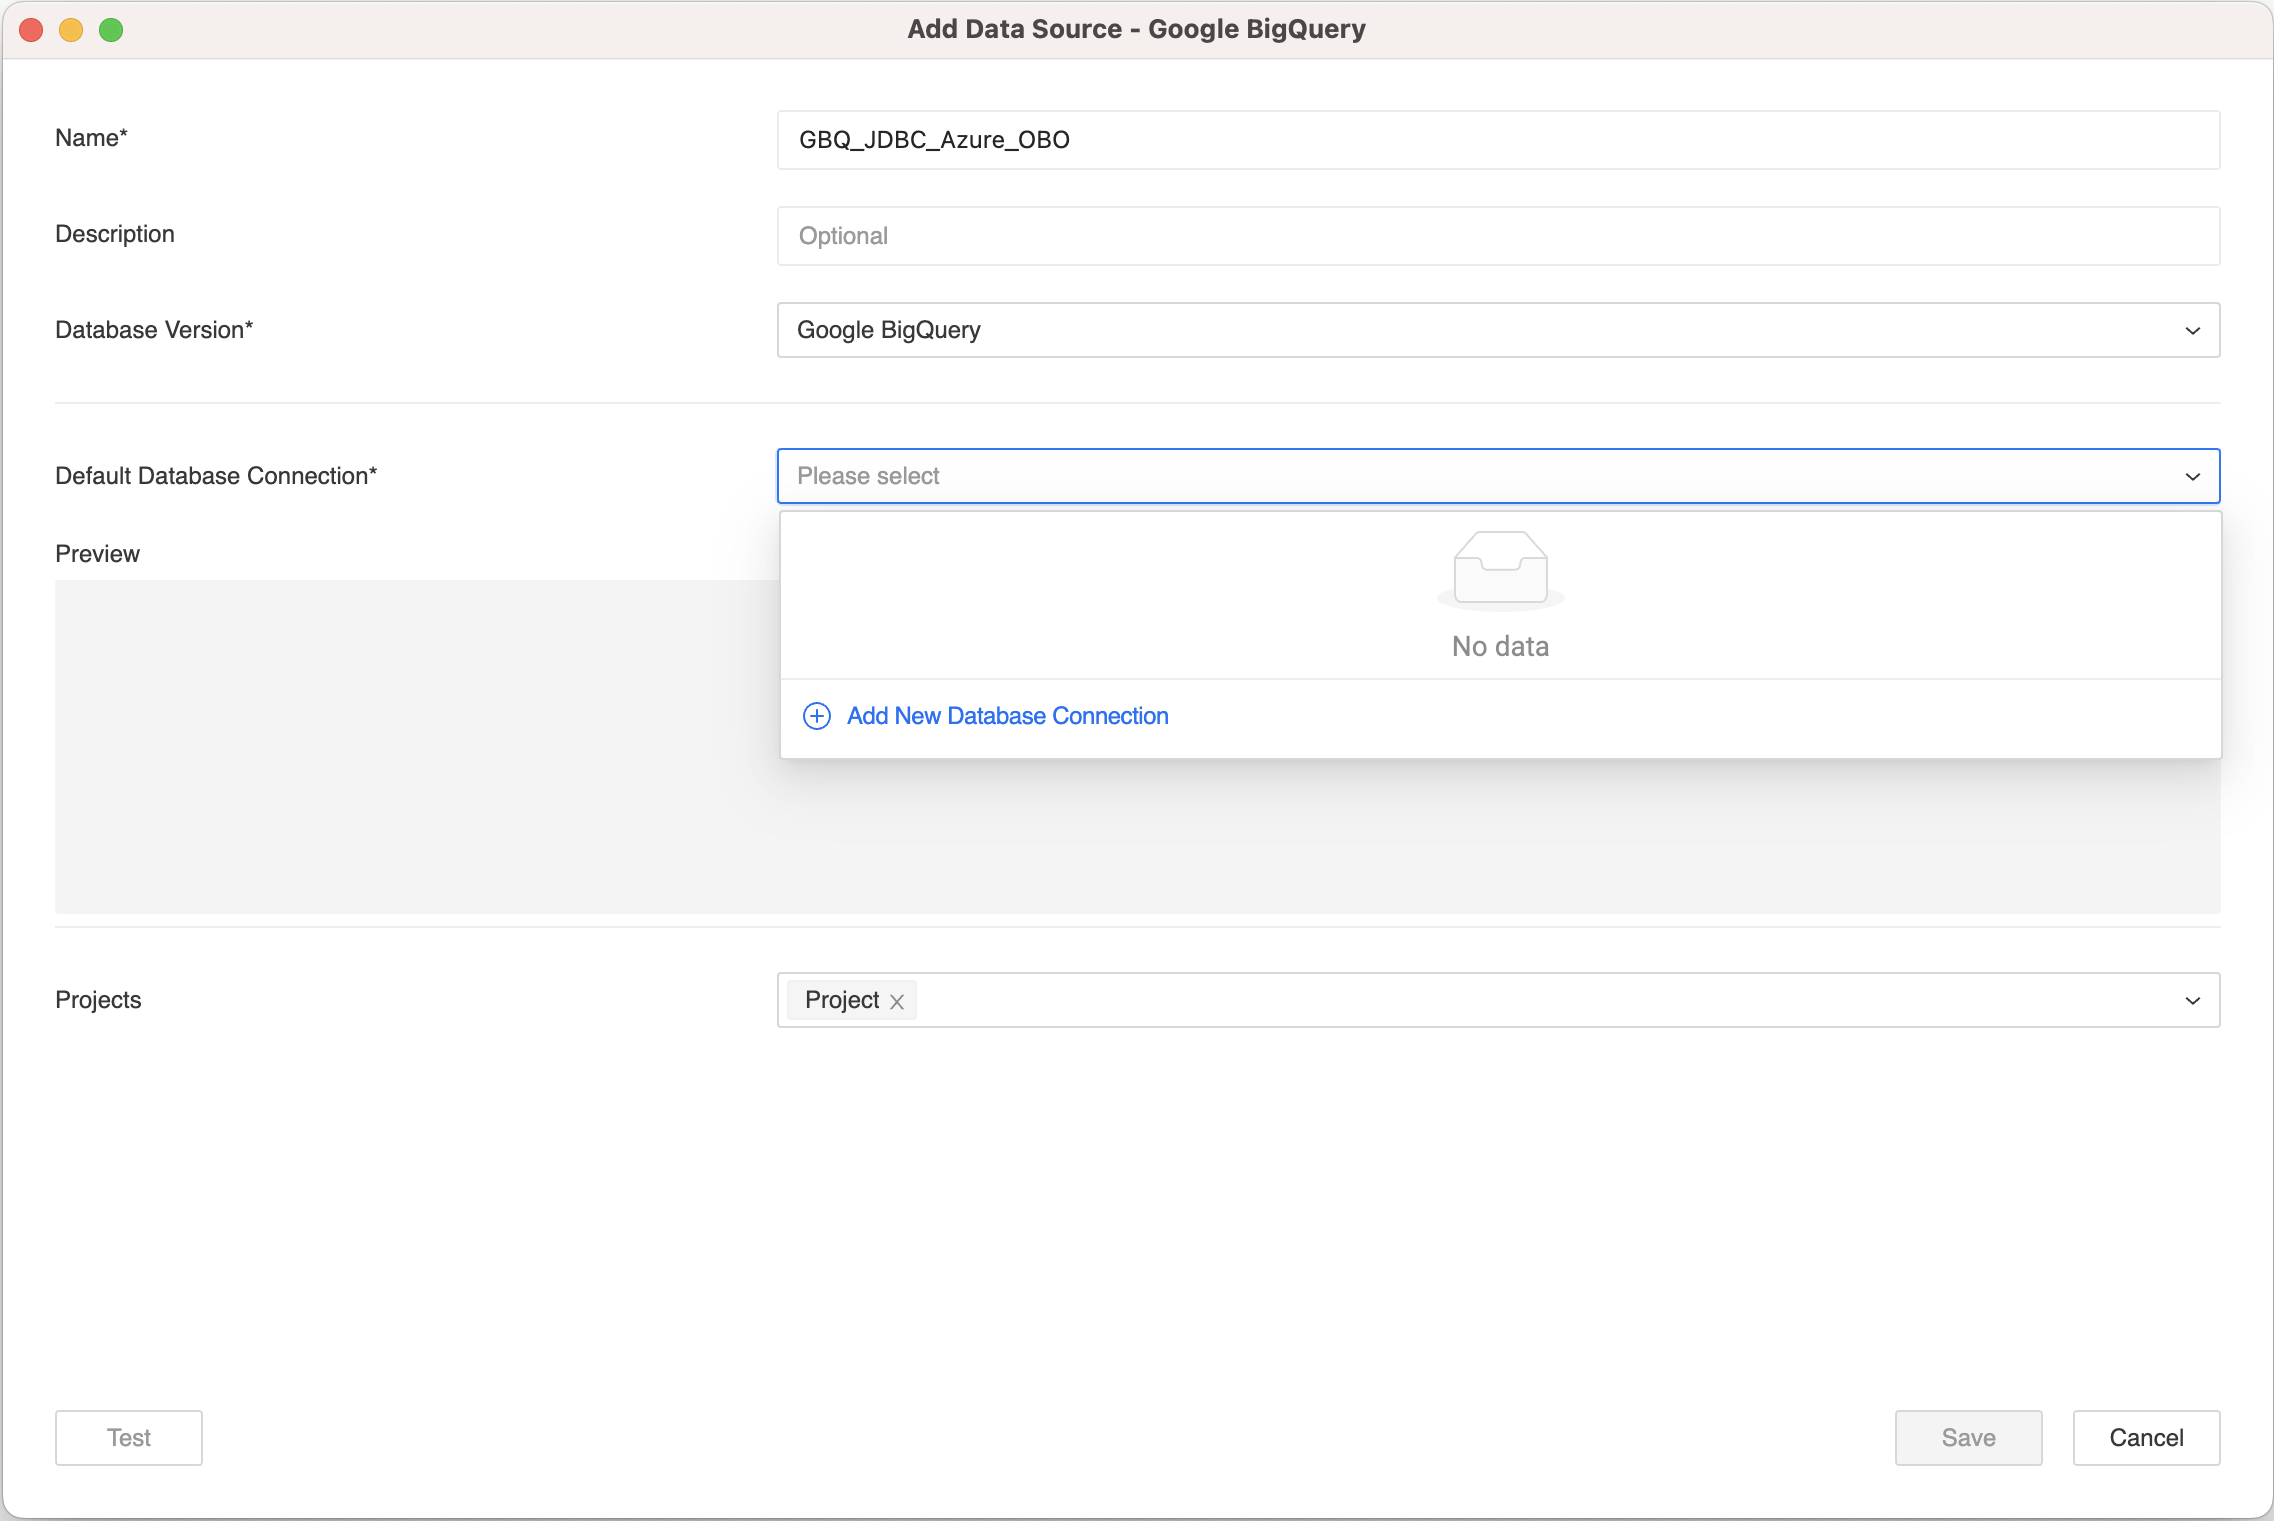Click into the Description optional field
Image resolution: width=2274 pixels, height=1521 pixels.
coord(1497,236)
